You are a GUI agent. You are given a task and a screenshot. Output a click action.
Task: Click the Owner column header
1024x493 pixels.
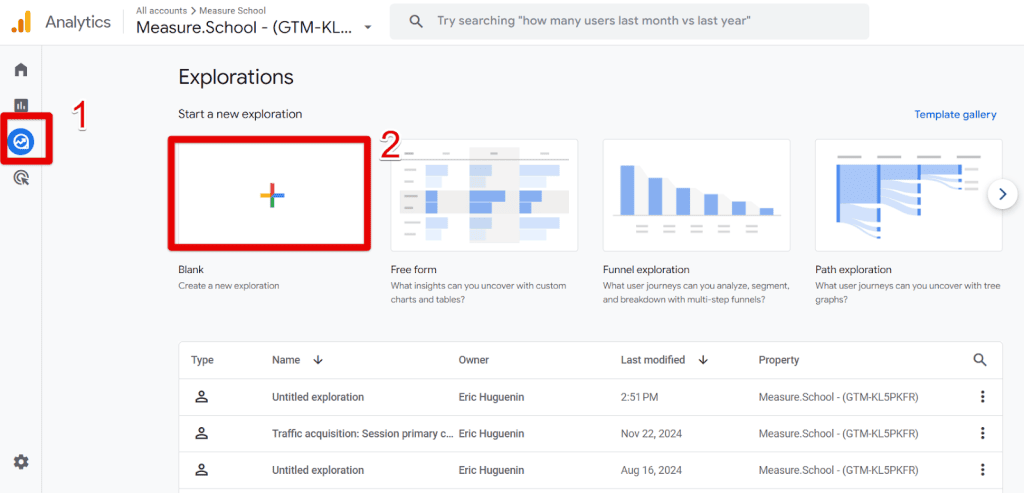pyautogui.click(x=473, y=360)
